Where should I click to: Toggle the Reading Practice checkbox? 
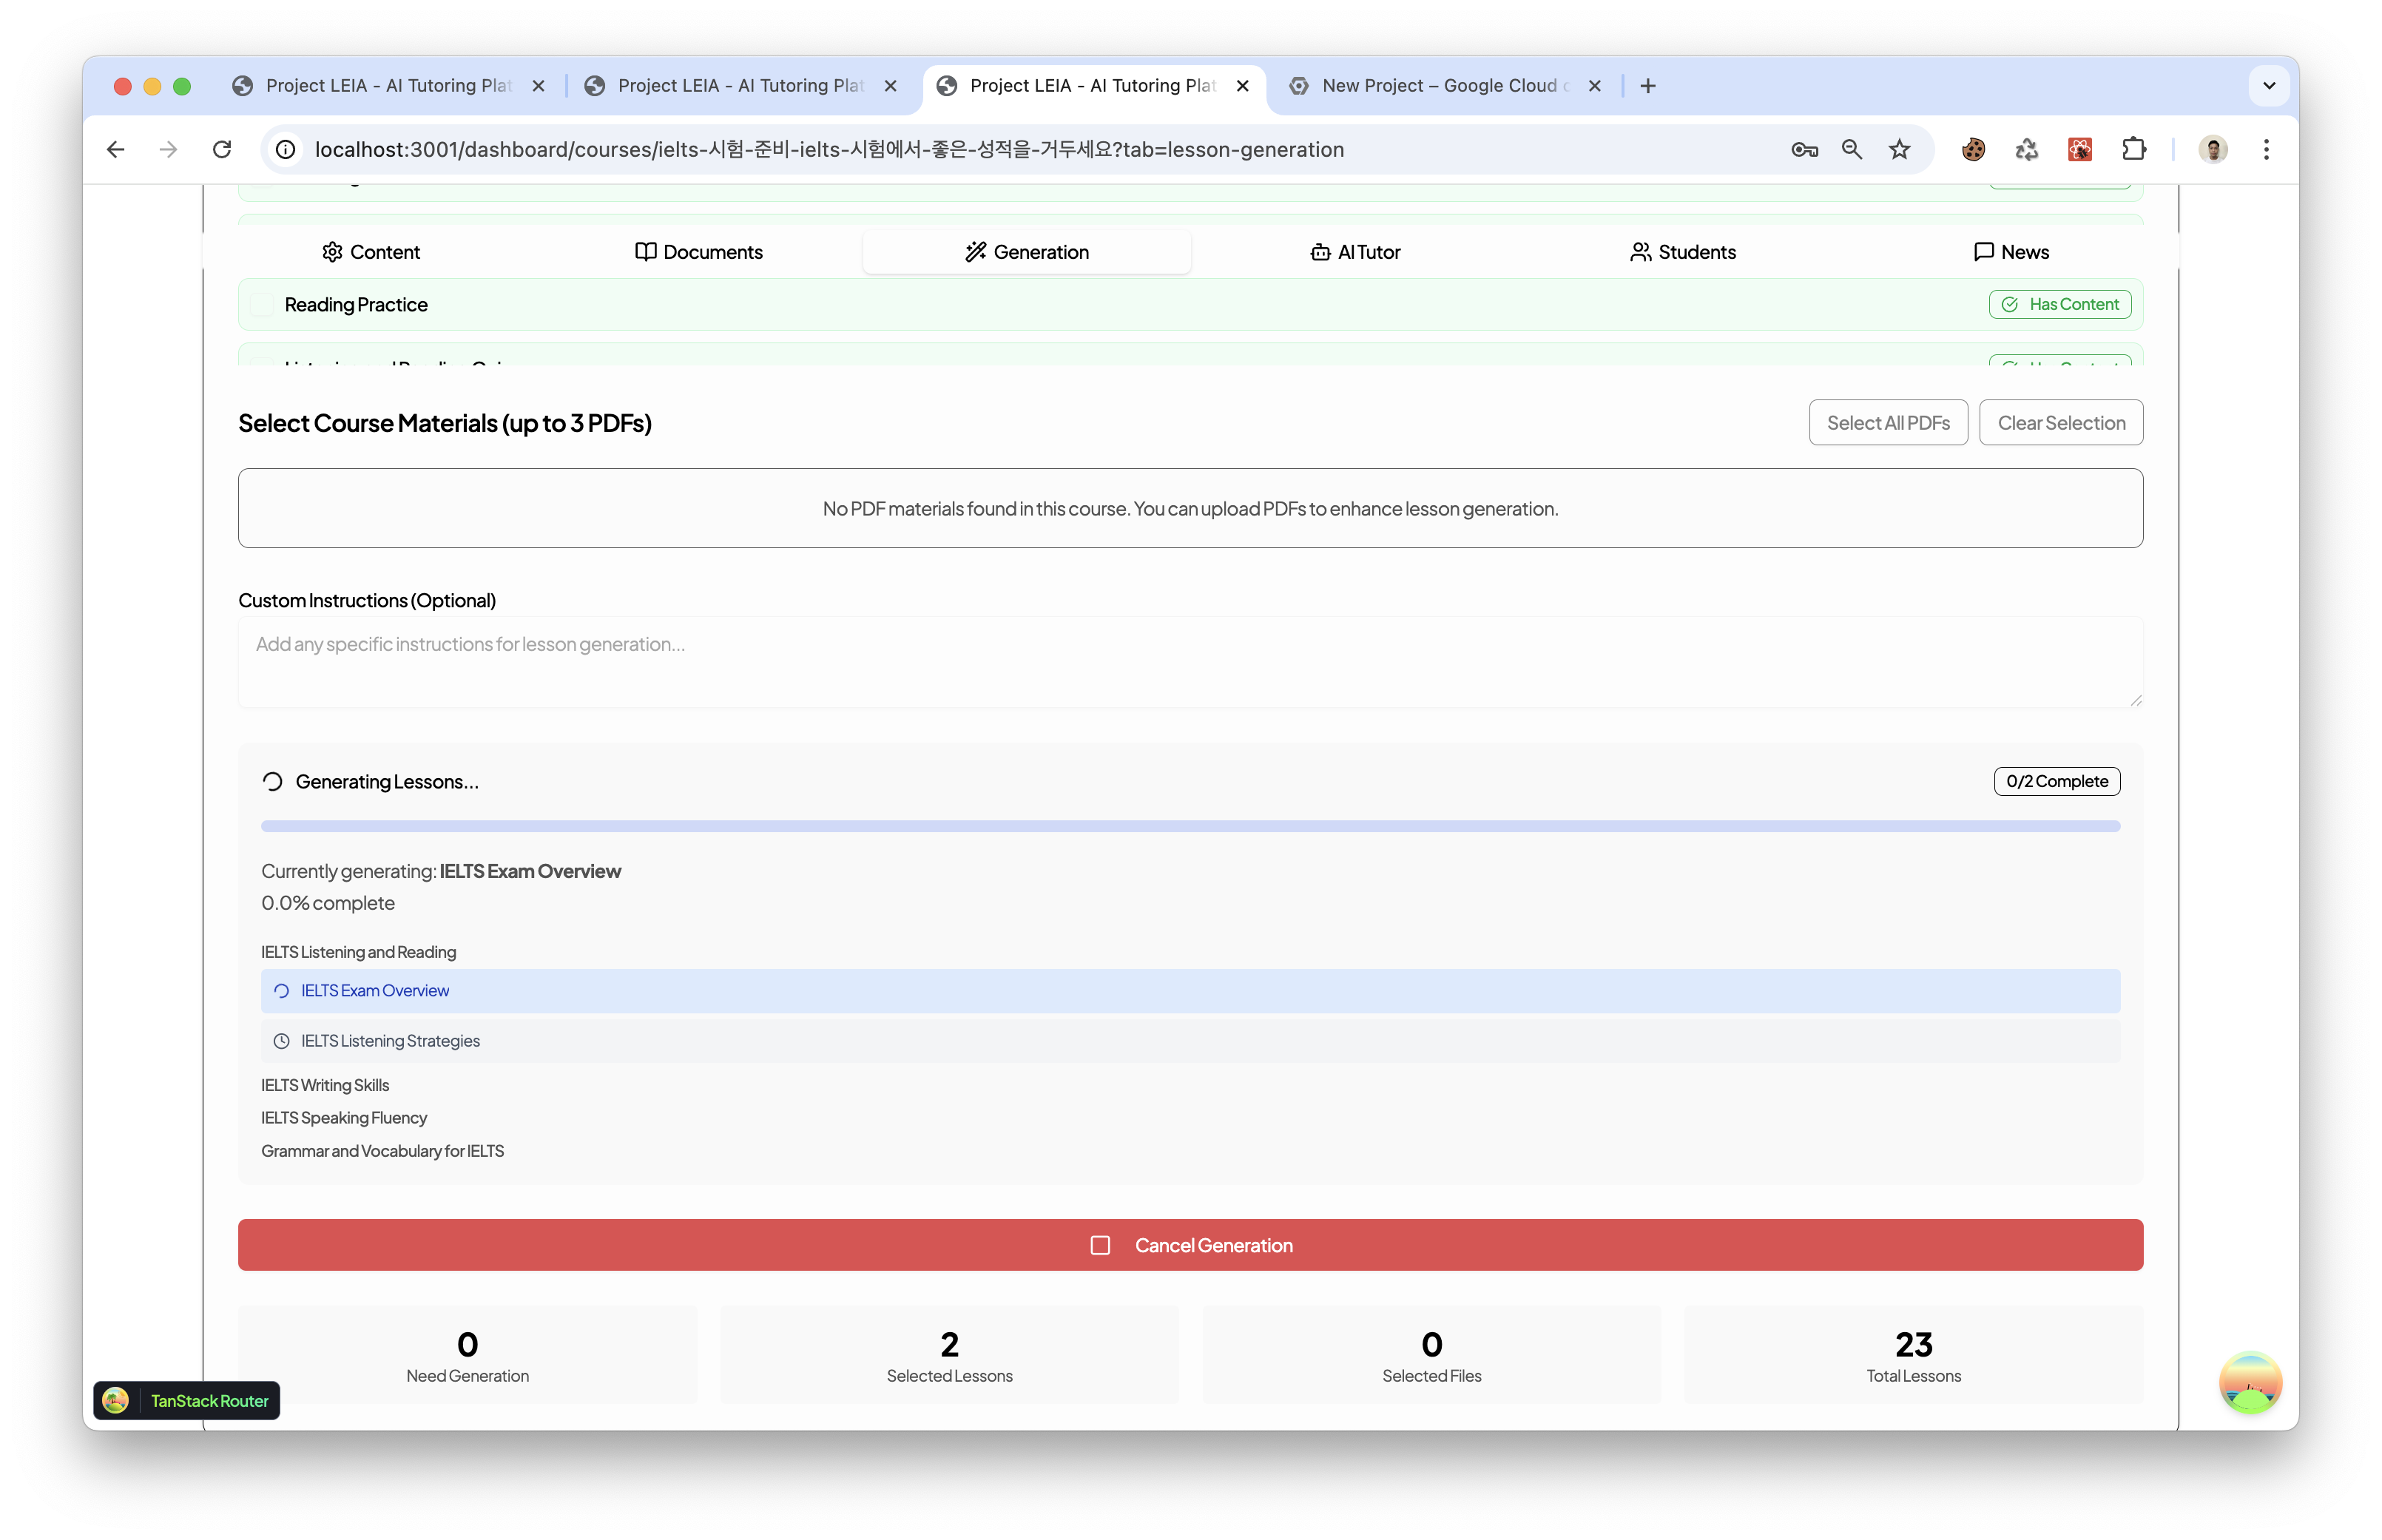coord(262,305)
